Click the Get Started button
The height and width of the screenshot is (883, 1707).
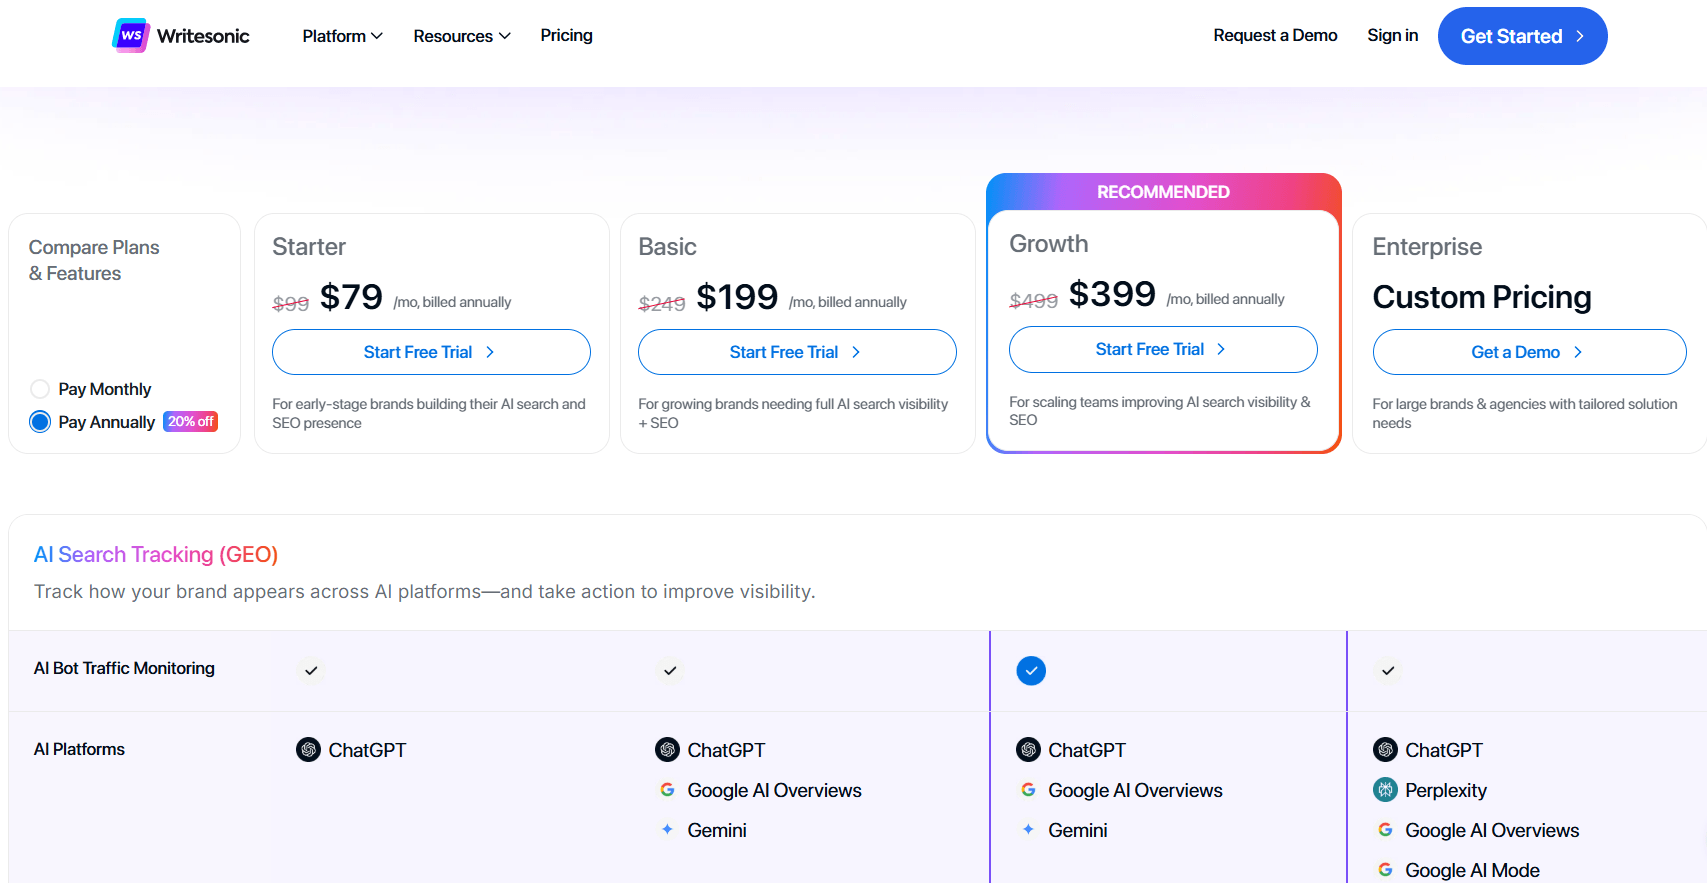1522,36
